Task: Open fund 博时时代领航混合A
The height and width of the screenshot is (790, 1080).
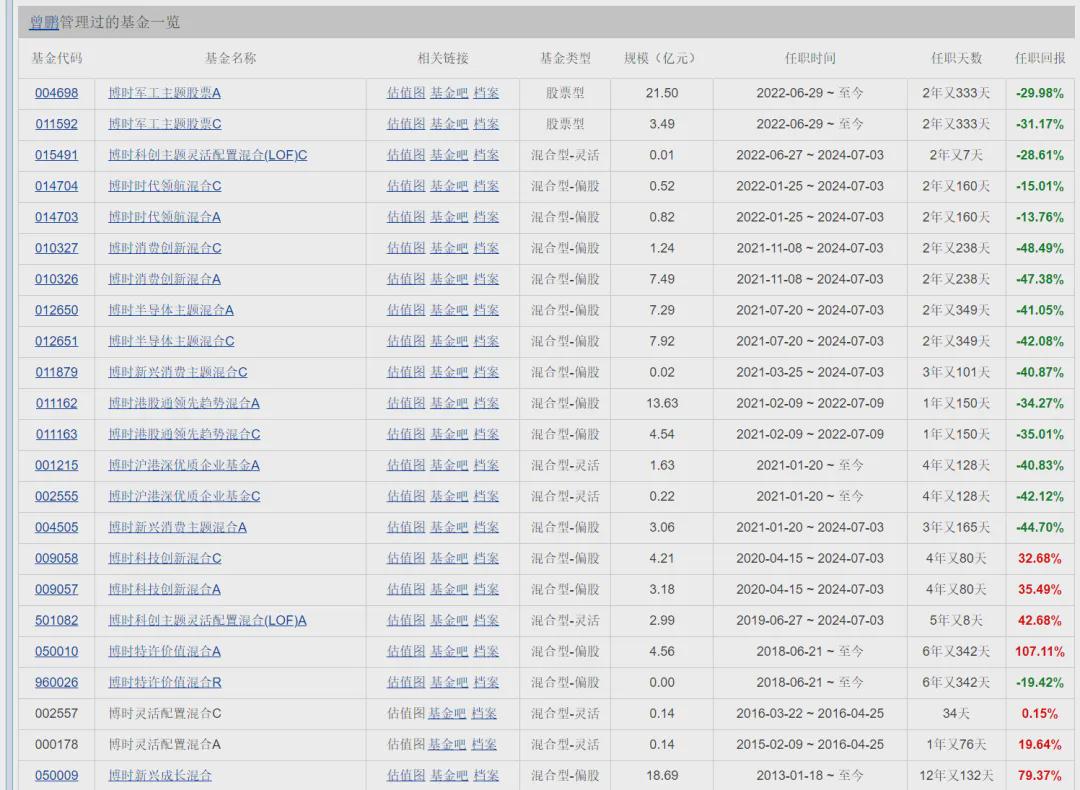Action: tap(165, 217)
